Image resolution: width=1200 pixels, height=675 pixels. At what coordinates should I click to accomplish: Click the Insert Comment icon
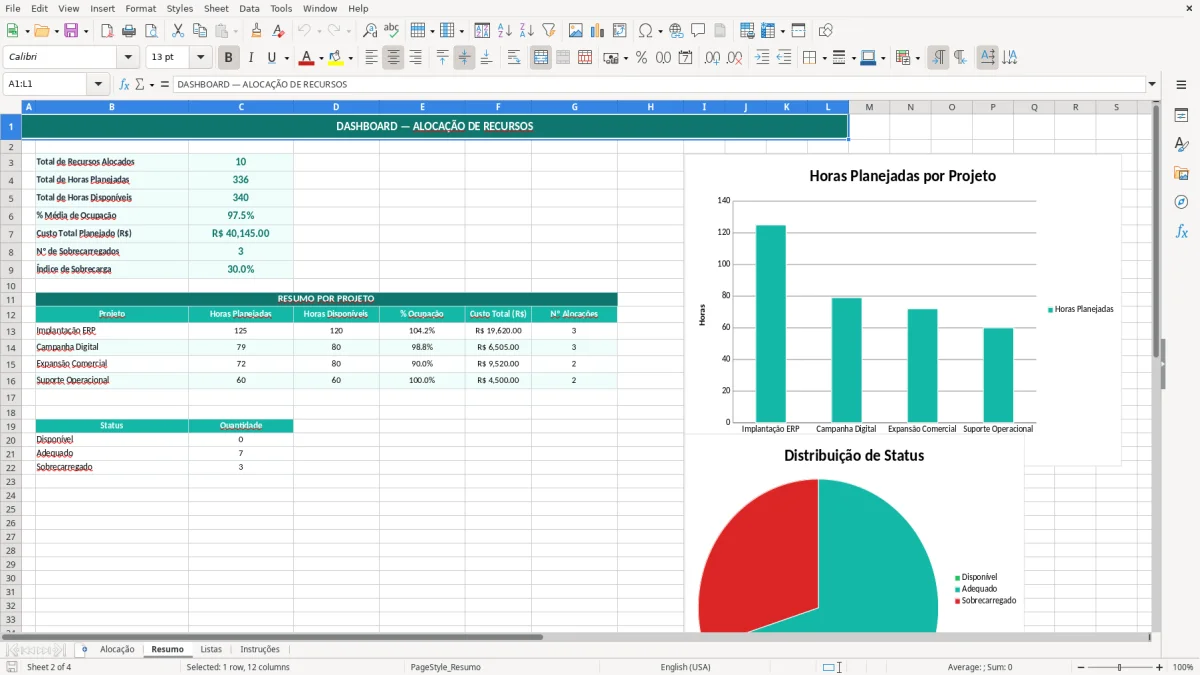click(x=698, y=31)
